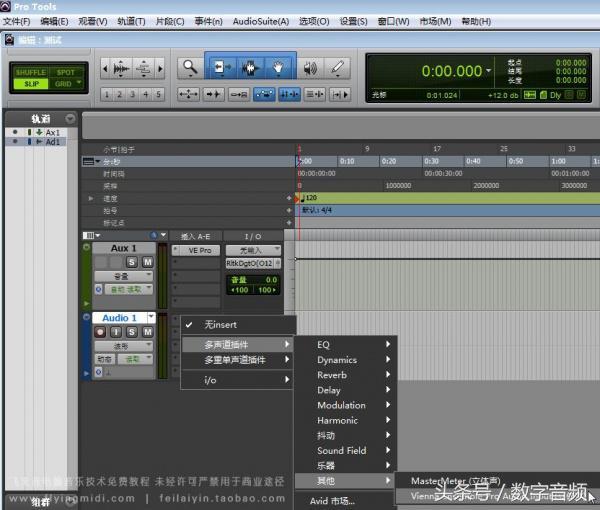
Task: Click zoom preset 3 button
Action: 132,95
